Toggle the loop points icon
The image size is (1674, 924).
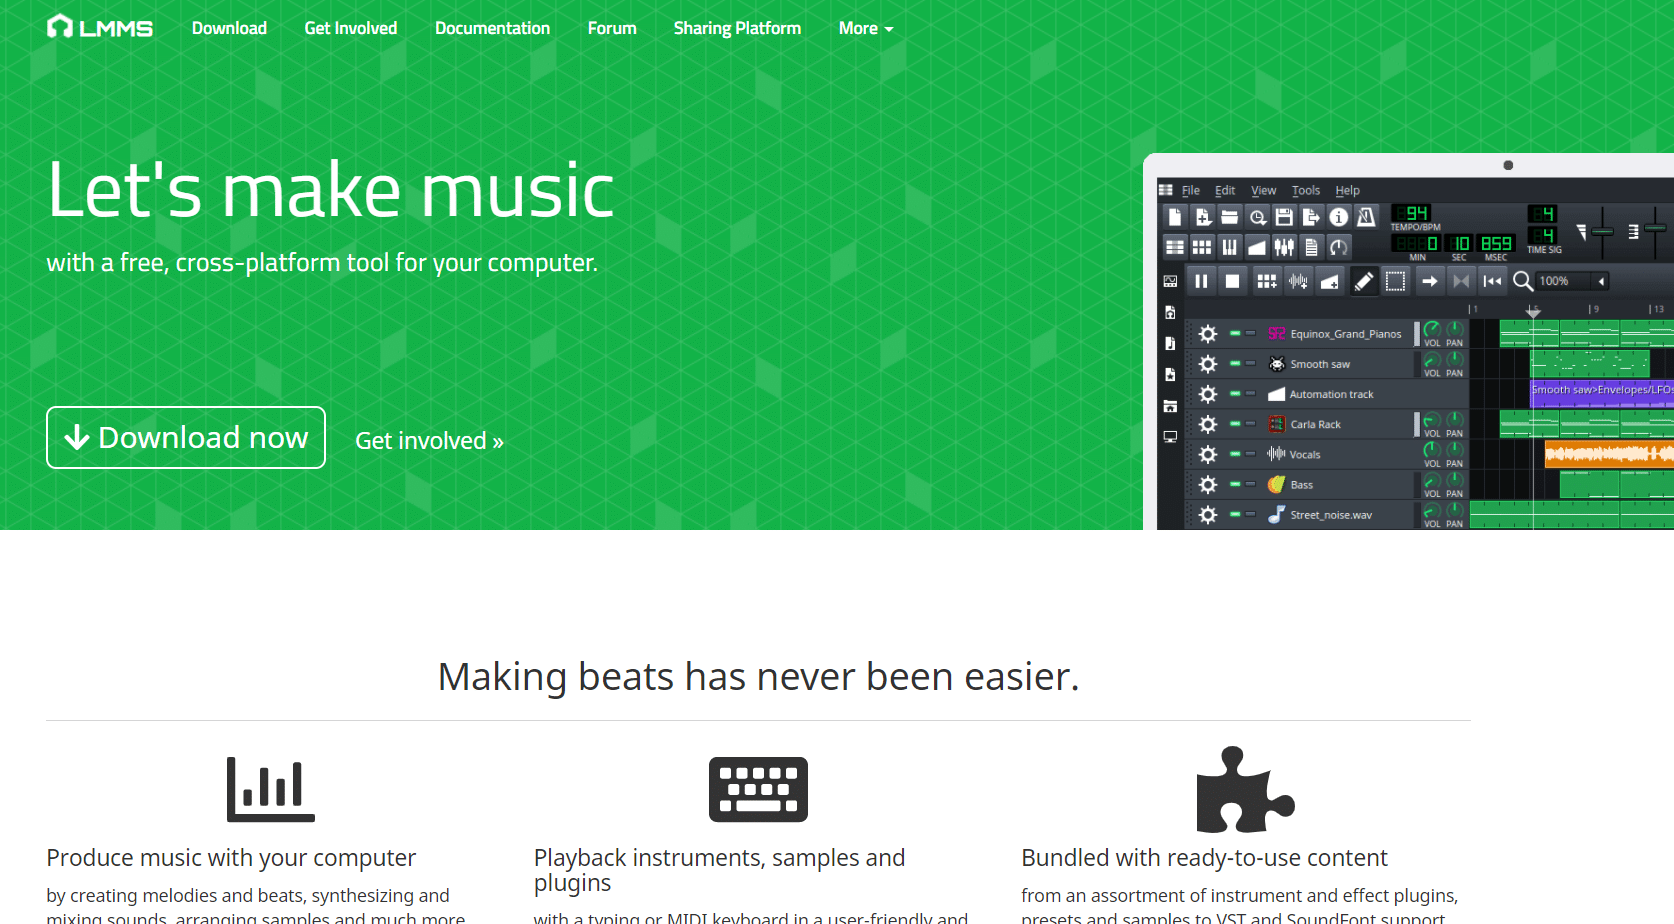[1461, 281]
